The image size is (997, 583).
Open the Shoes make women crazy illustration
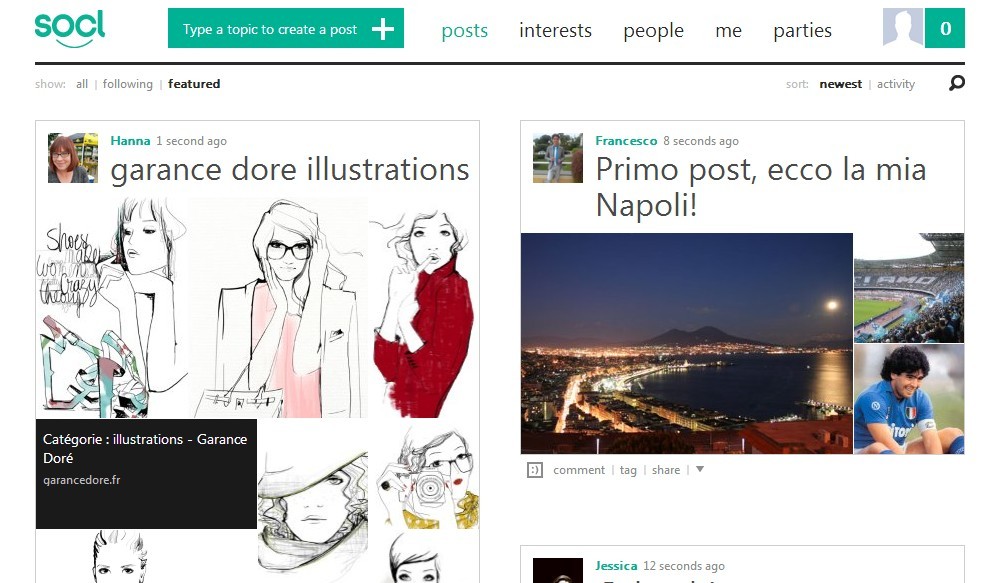point(113,307)
